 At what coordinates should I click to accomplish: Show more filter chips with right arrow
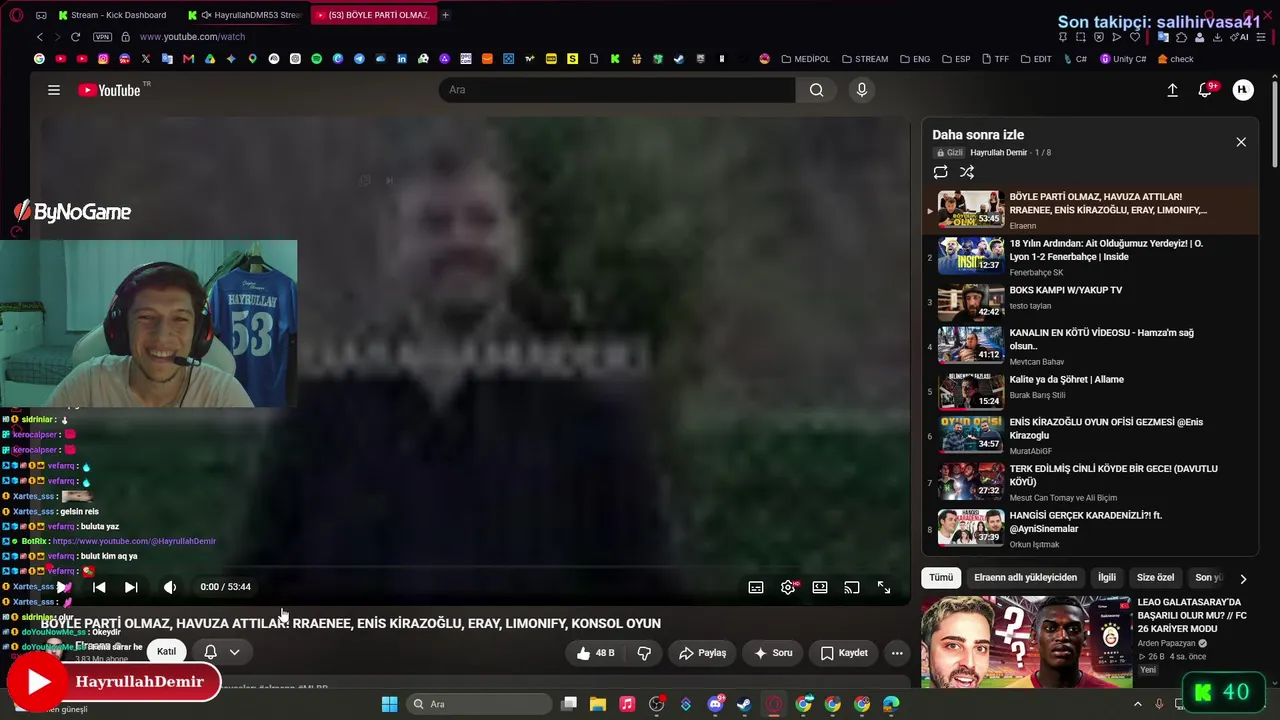click(x=1243, y=578)
